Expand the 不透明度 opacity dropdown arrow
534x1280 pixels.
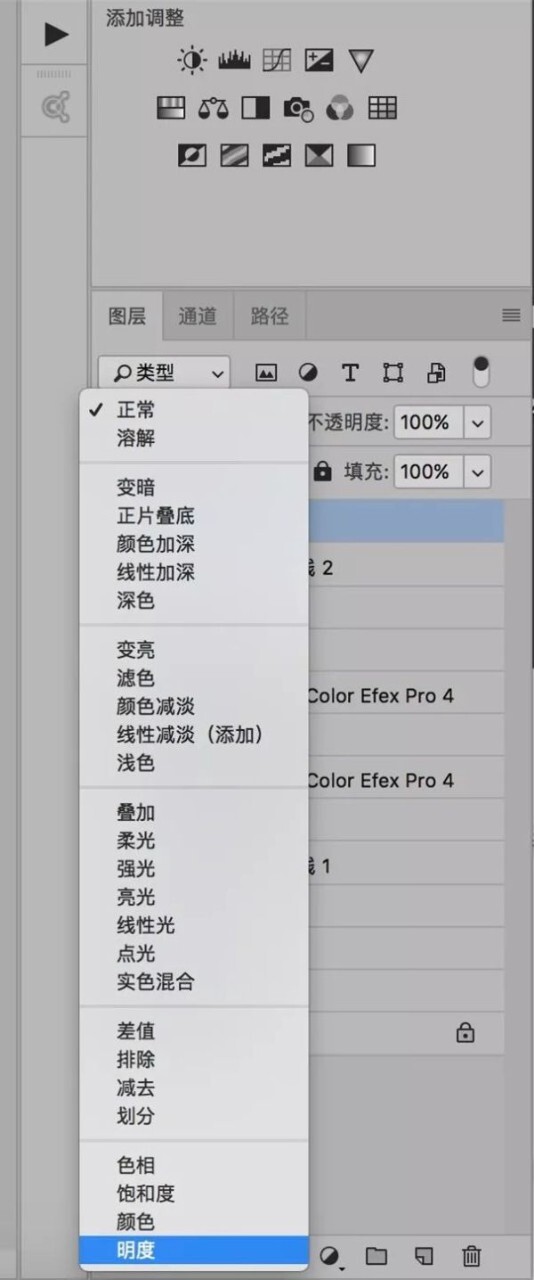pos(478,423)
